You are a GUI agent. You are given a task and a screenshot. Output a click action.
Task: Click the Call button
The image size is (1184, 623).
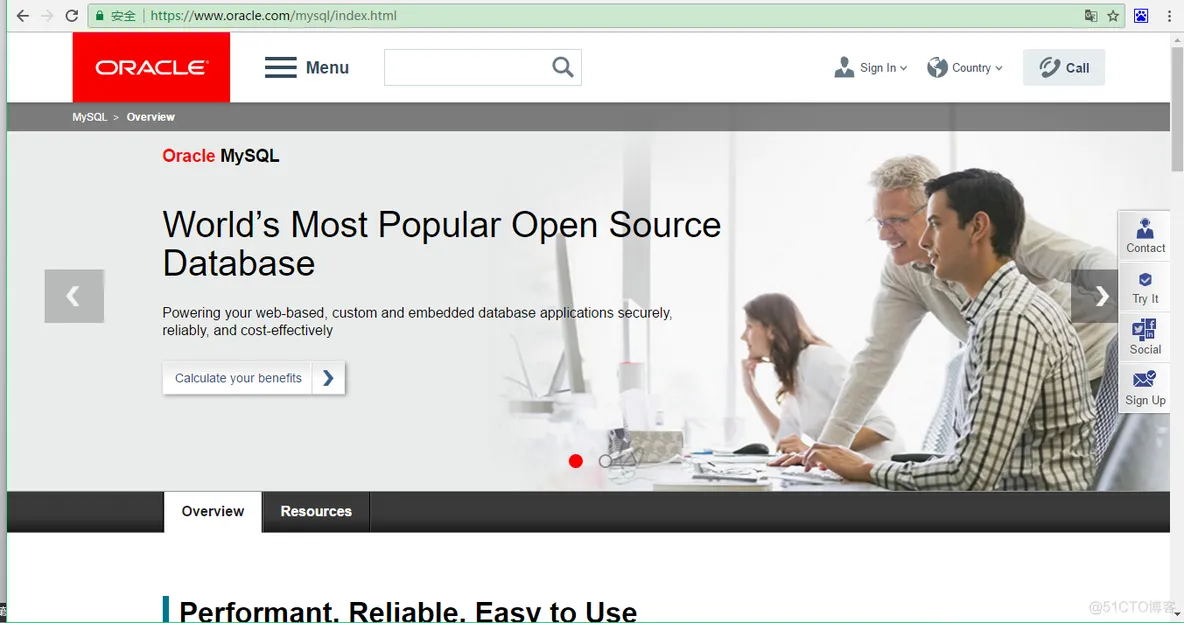pos(1064,67)
